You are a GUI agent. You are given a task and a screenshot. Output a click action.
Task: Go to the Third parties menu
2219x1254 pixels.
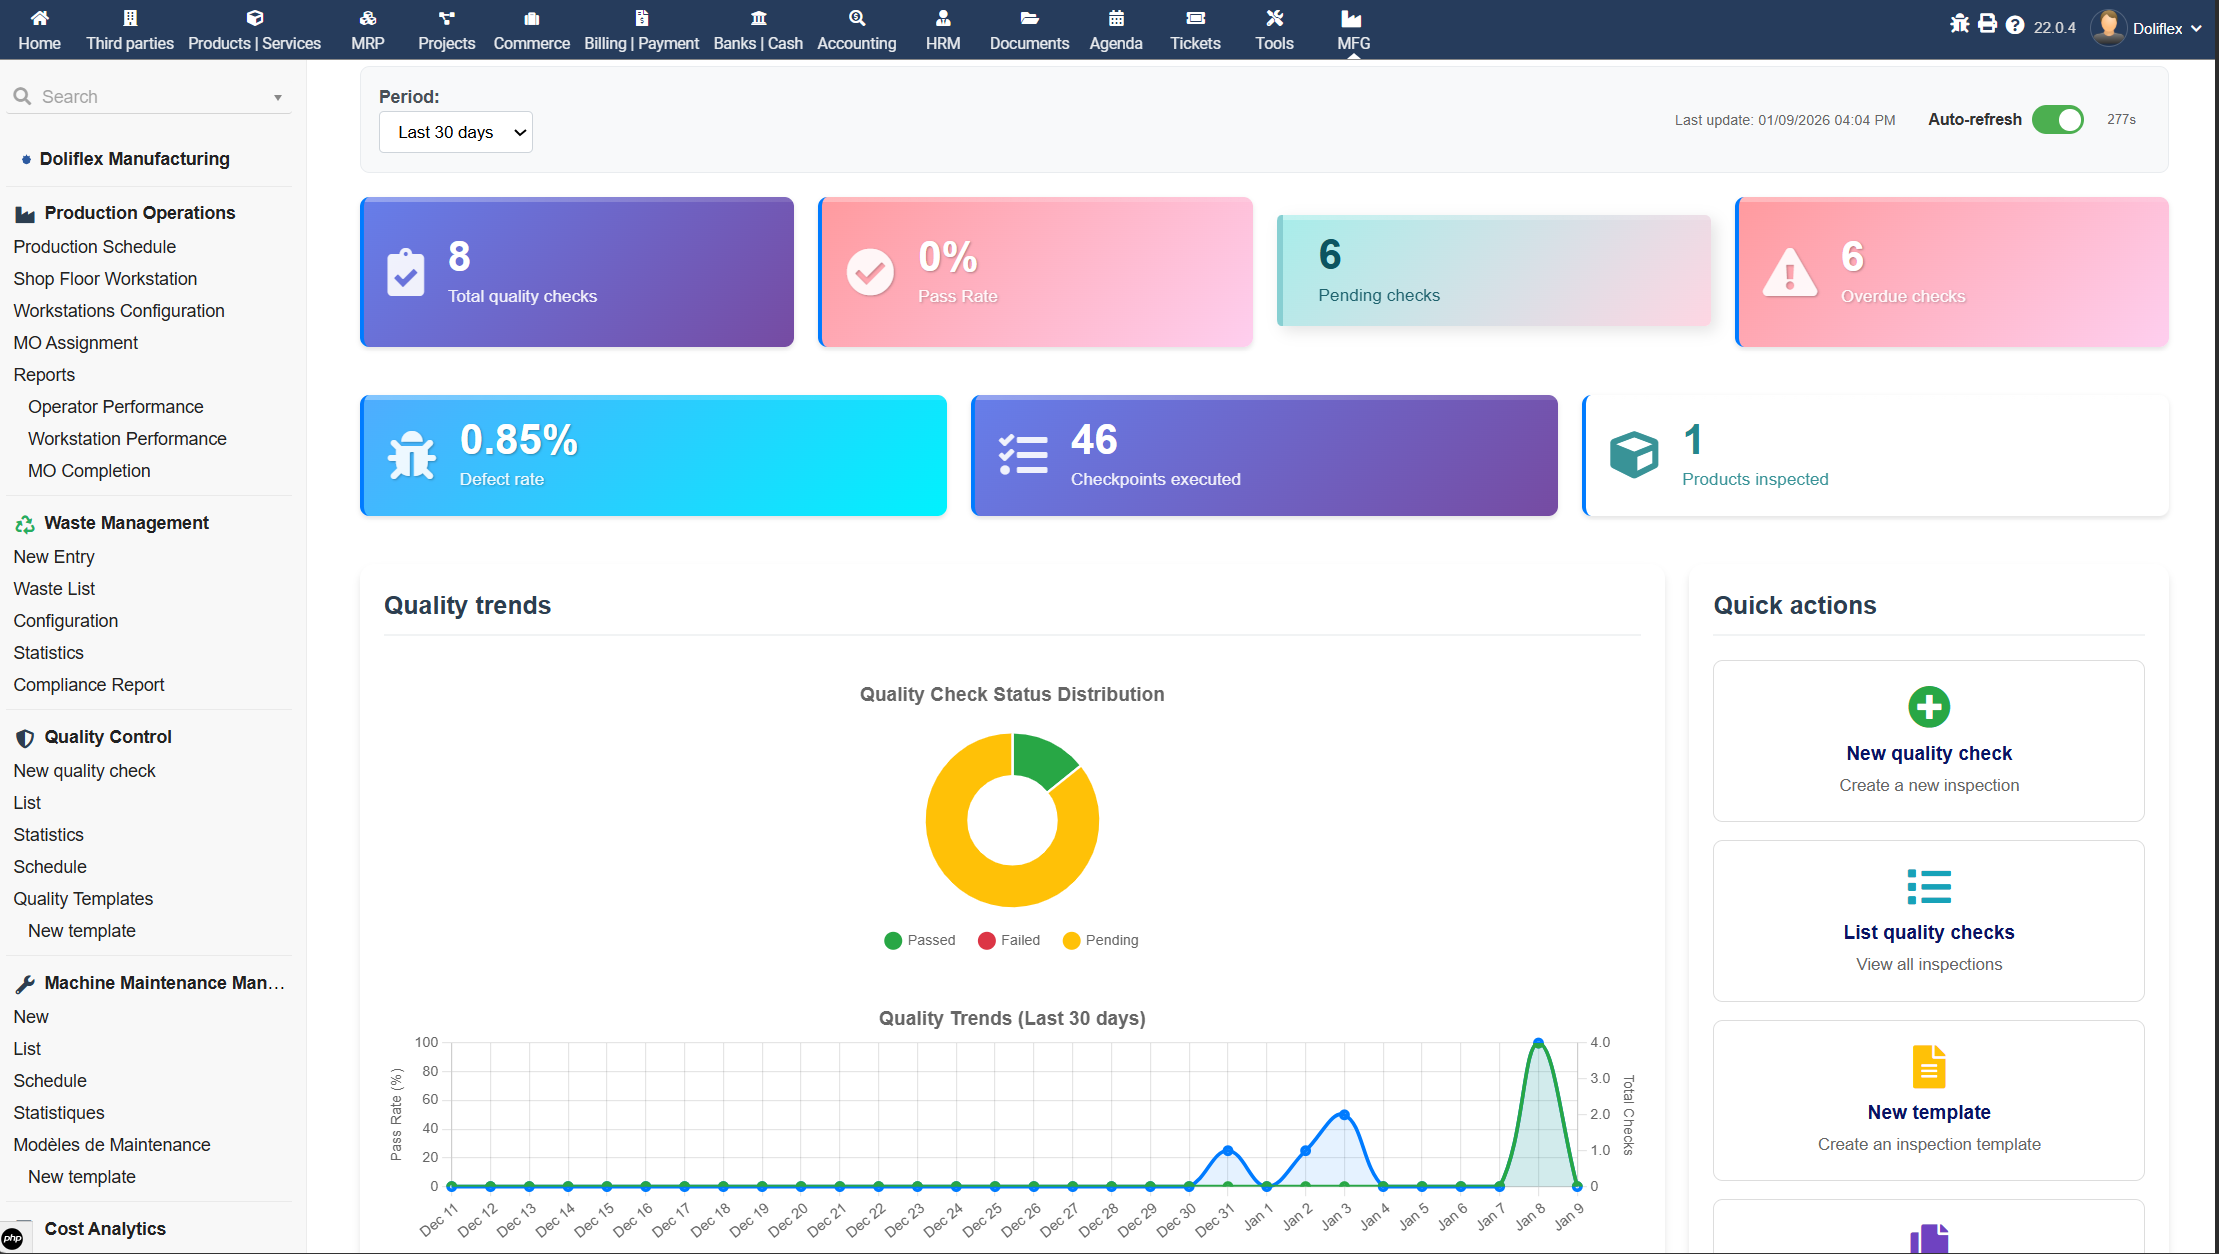129,29
